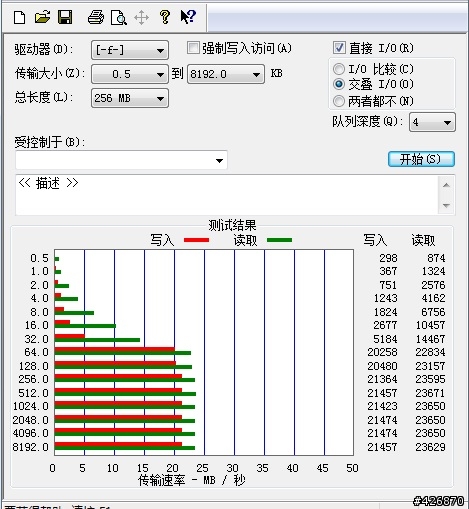469x509 pixels.
Task: Click the read value 10457
Action: (x=430, y=325)
